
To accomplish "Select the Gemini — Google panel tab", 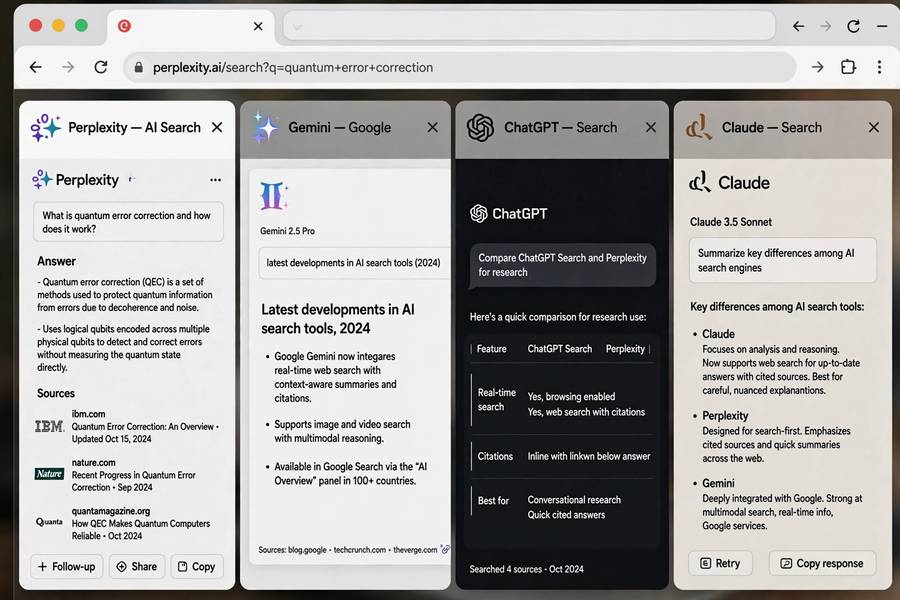I will point(346,130).
